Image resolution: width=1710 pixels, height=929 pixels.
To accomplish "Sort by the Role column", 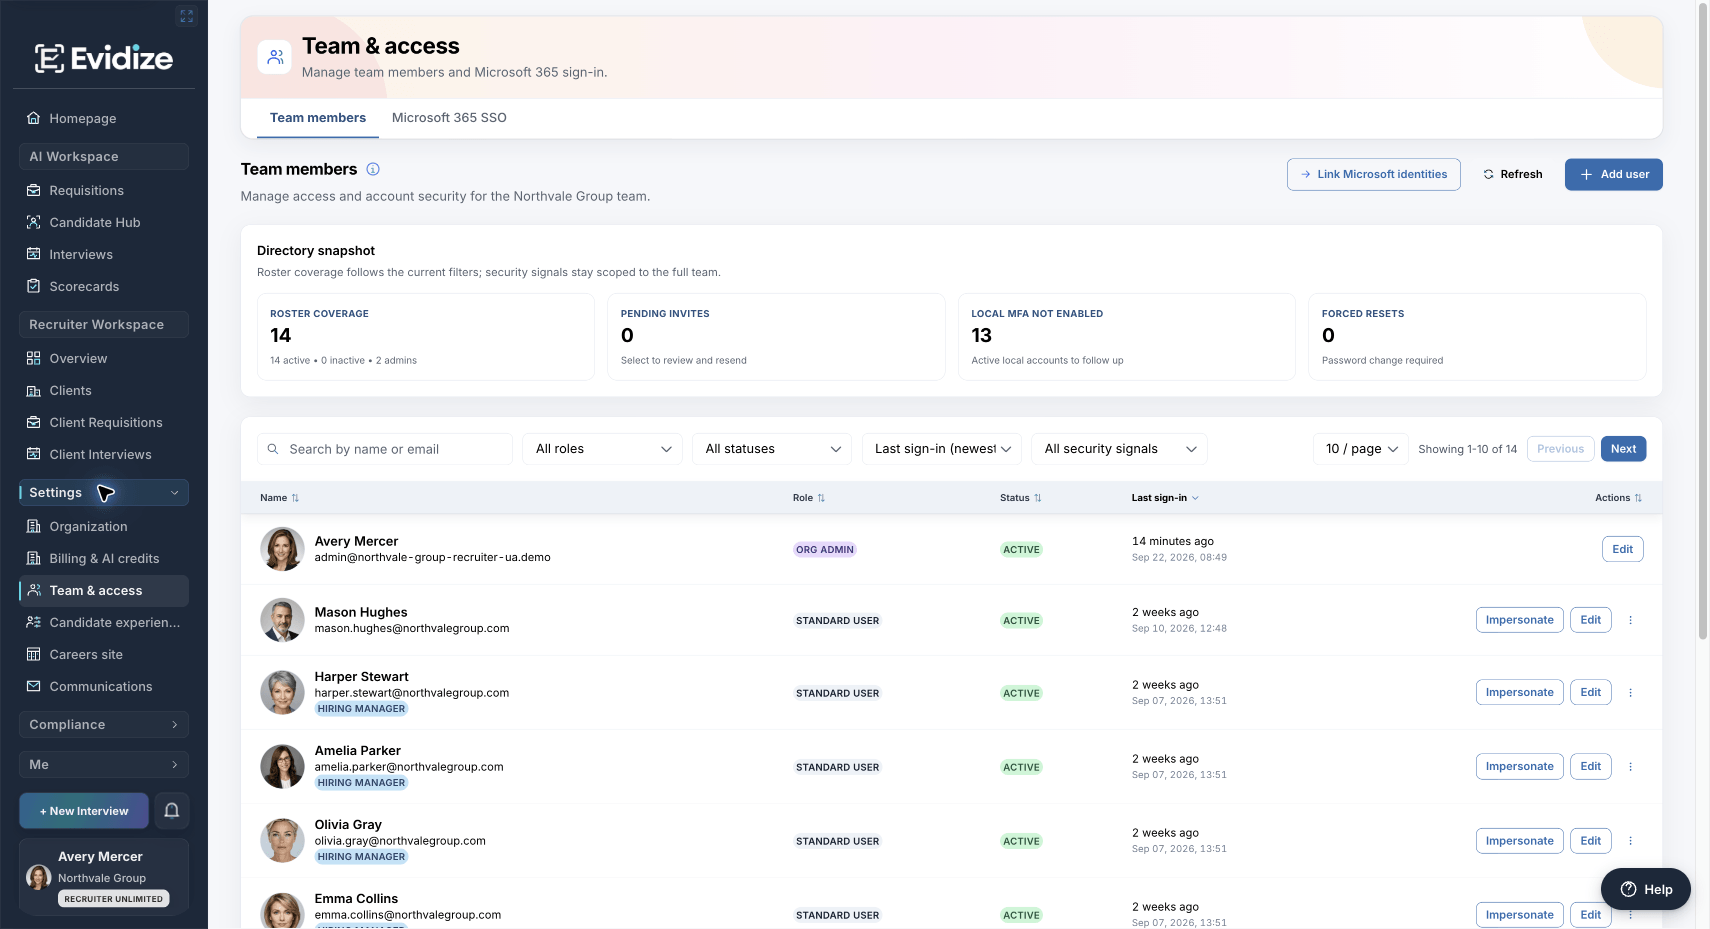I will click(x=809, y=498).
